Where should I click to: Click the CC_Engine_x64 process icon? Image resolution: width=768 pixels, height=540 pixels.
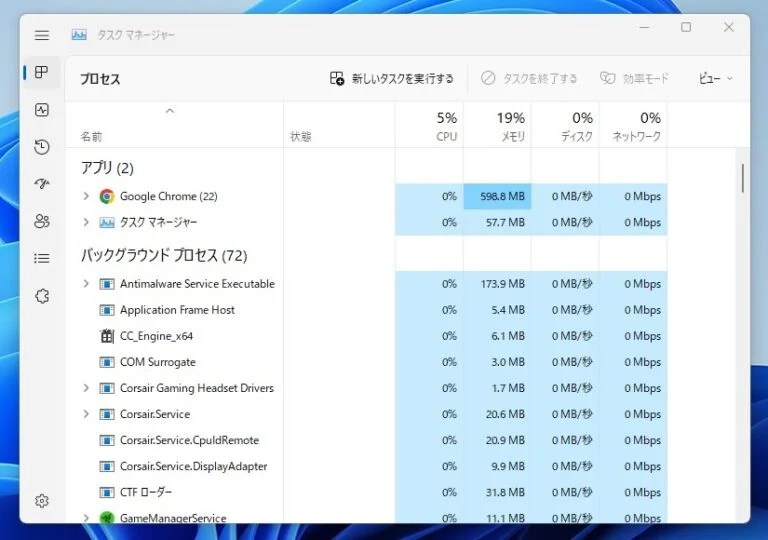click(x=107, y=336)
